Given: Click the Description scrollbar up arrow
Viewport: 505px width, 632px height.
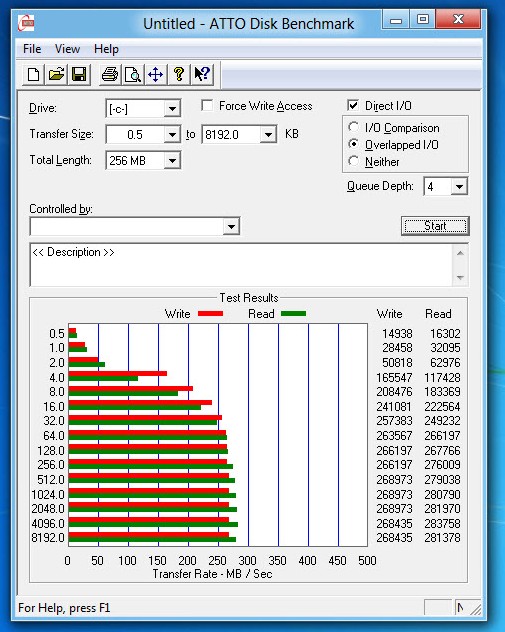Looking at the screenshot, I should click(460, 253).
